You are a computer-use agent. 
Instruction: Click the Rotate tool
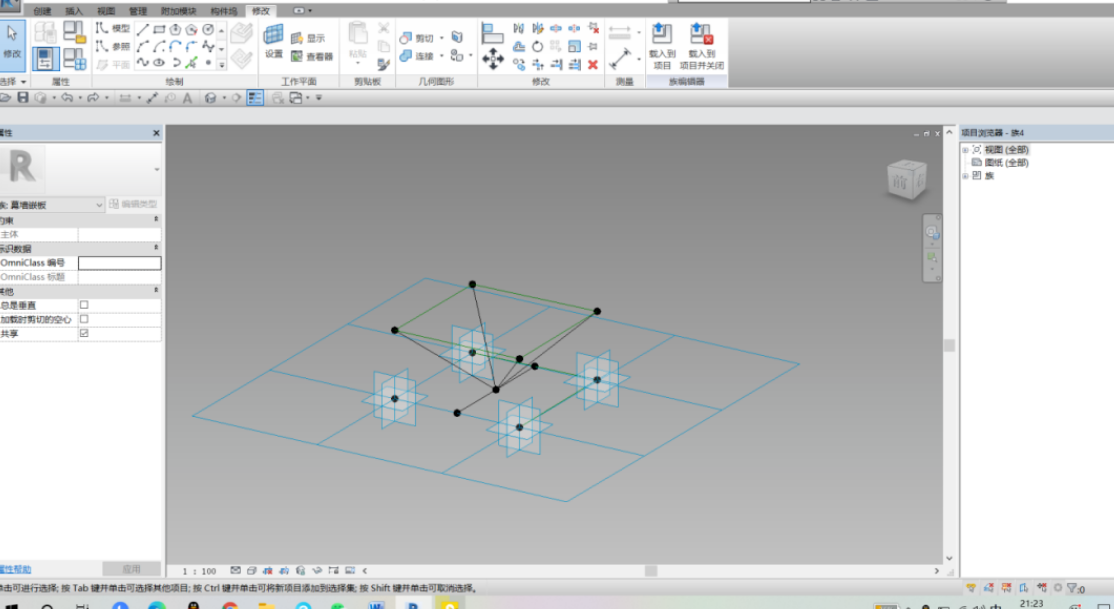[538, 46]
